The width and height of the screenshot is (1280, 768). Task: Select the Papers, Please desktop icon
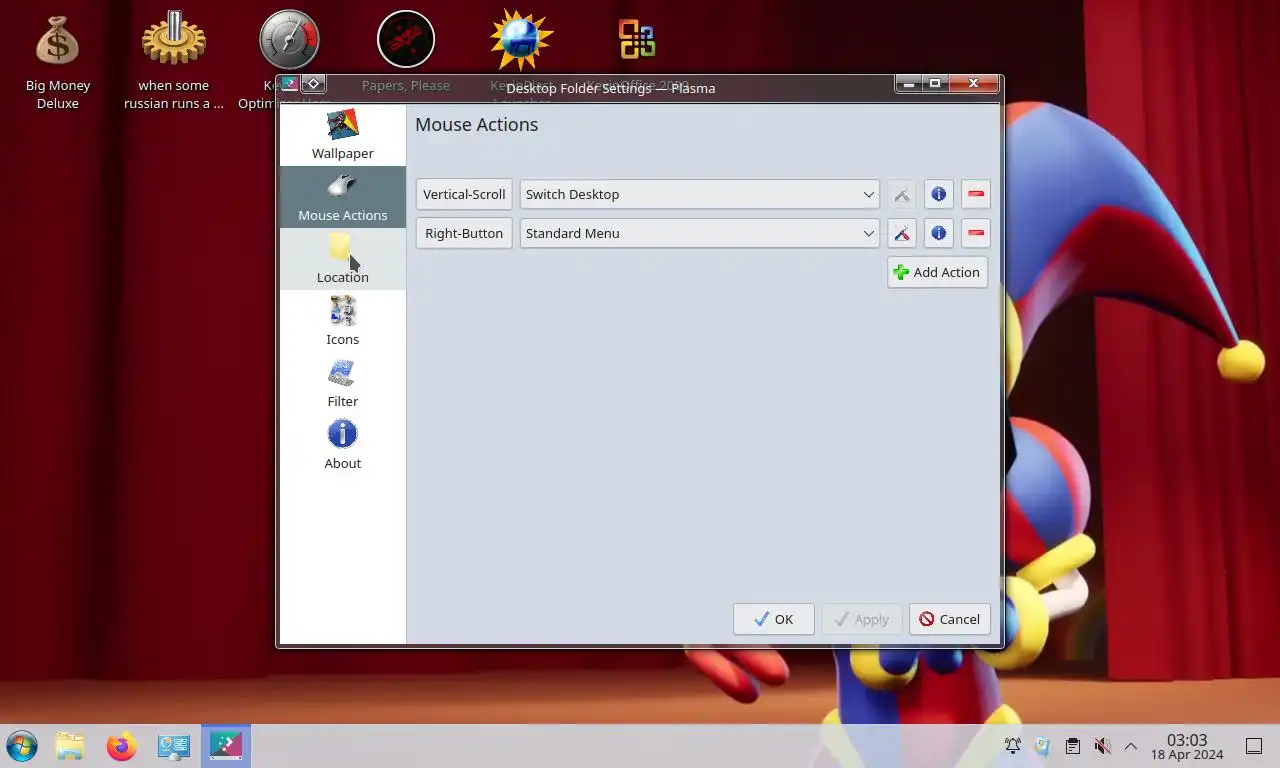(x=406, y=42)
